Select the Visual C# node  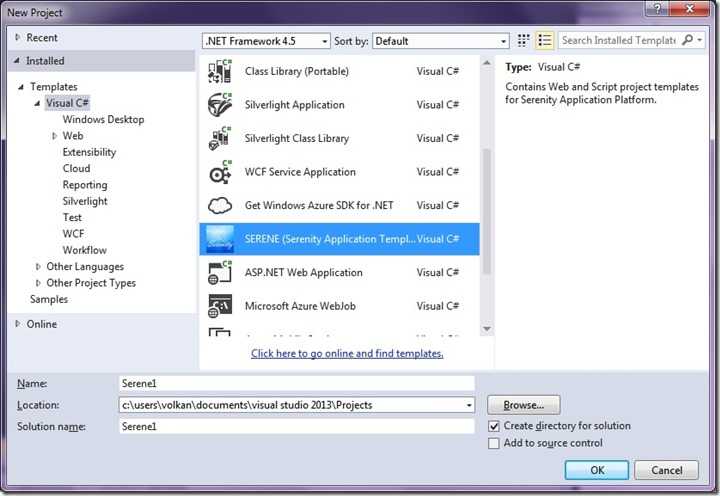tap(67, 103)
